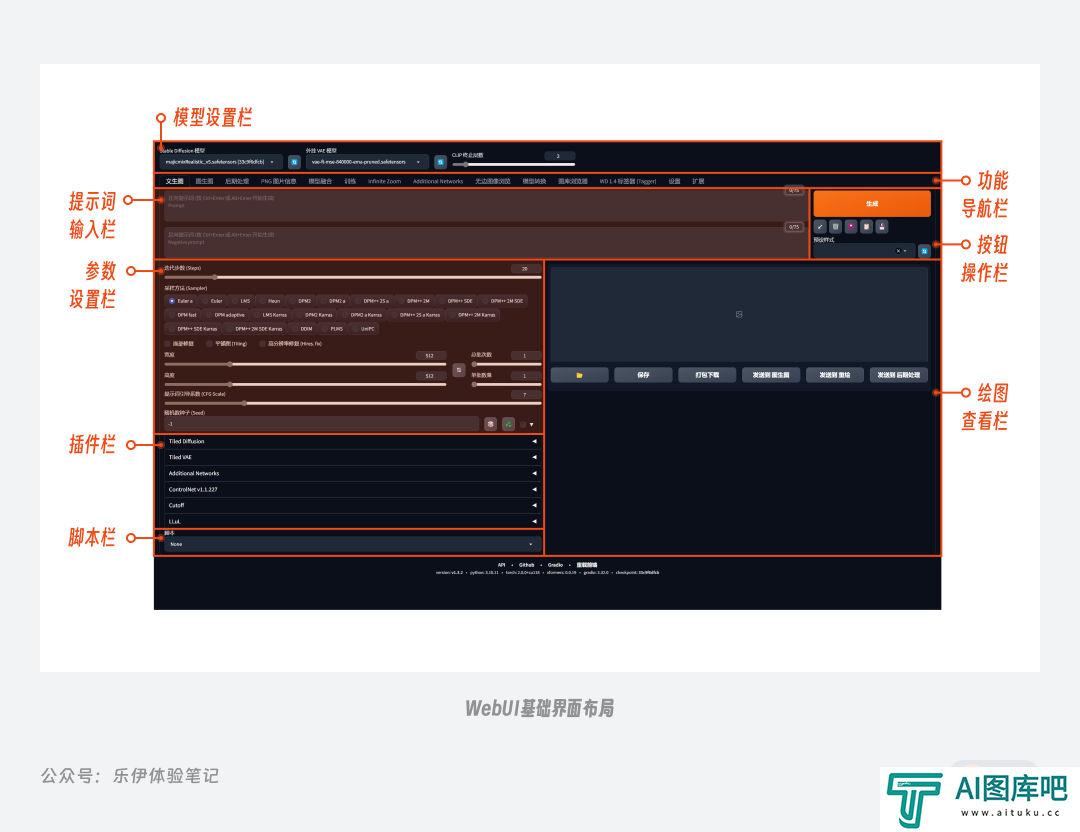
Task: Select the LMS sampler option
Action: [x=241, y=301]
